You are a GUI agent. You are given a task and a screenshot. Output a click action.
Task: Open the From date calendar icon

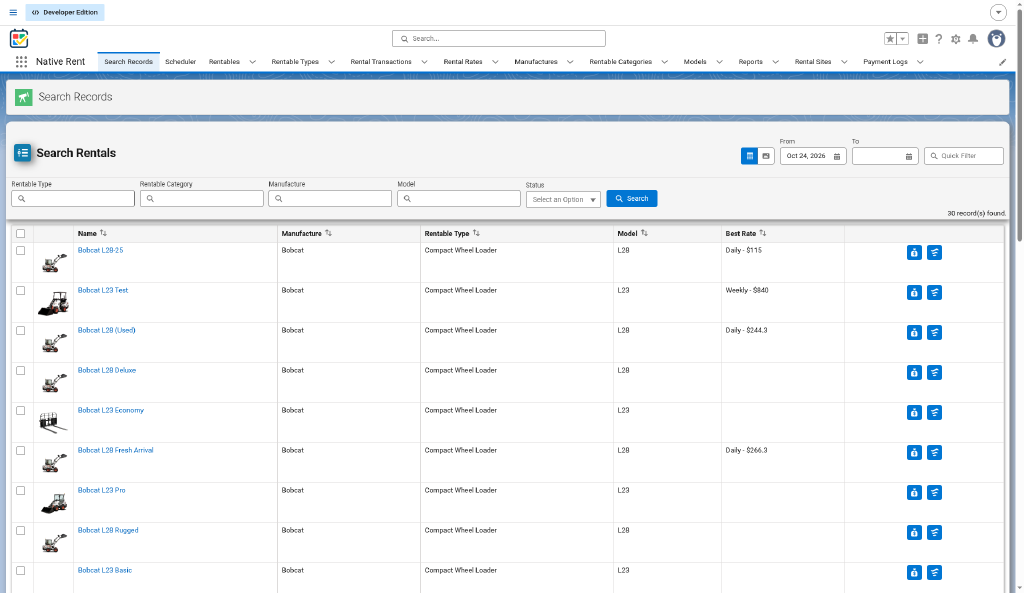(837, 157)
